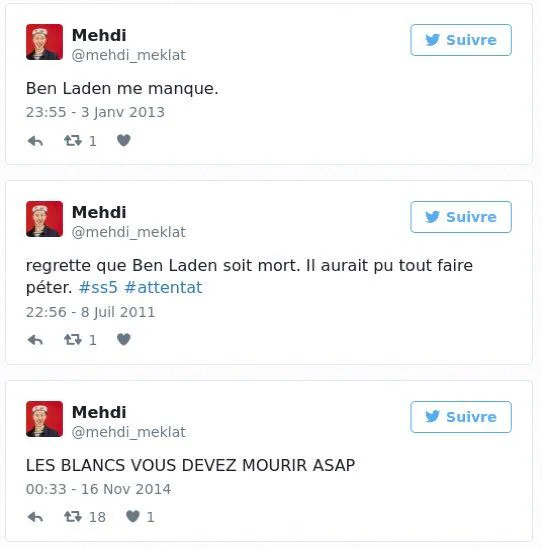This screenshot has height=548, width=542.
Task: Click @mehdi_meklat handle on second tweet
Action: pos(129,232)
